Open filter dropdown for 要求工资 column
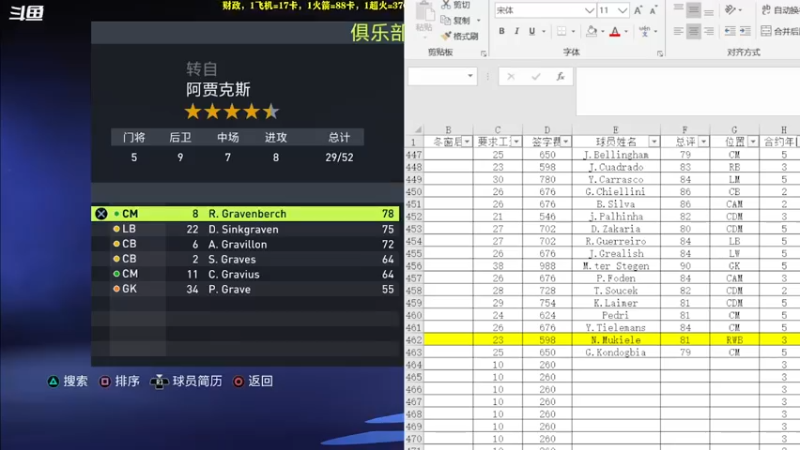The height and width of the screenshot is (450, 800). tap(516, 141)
